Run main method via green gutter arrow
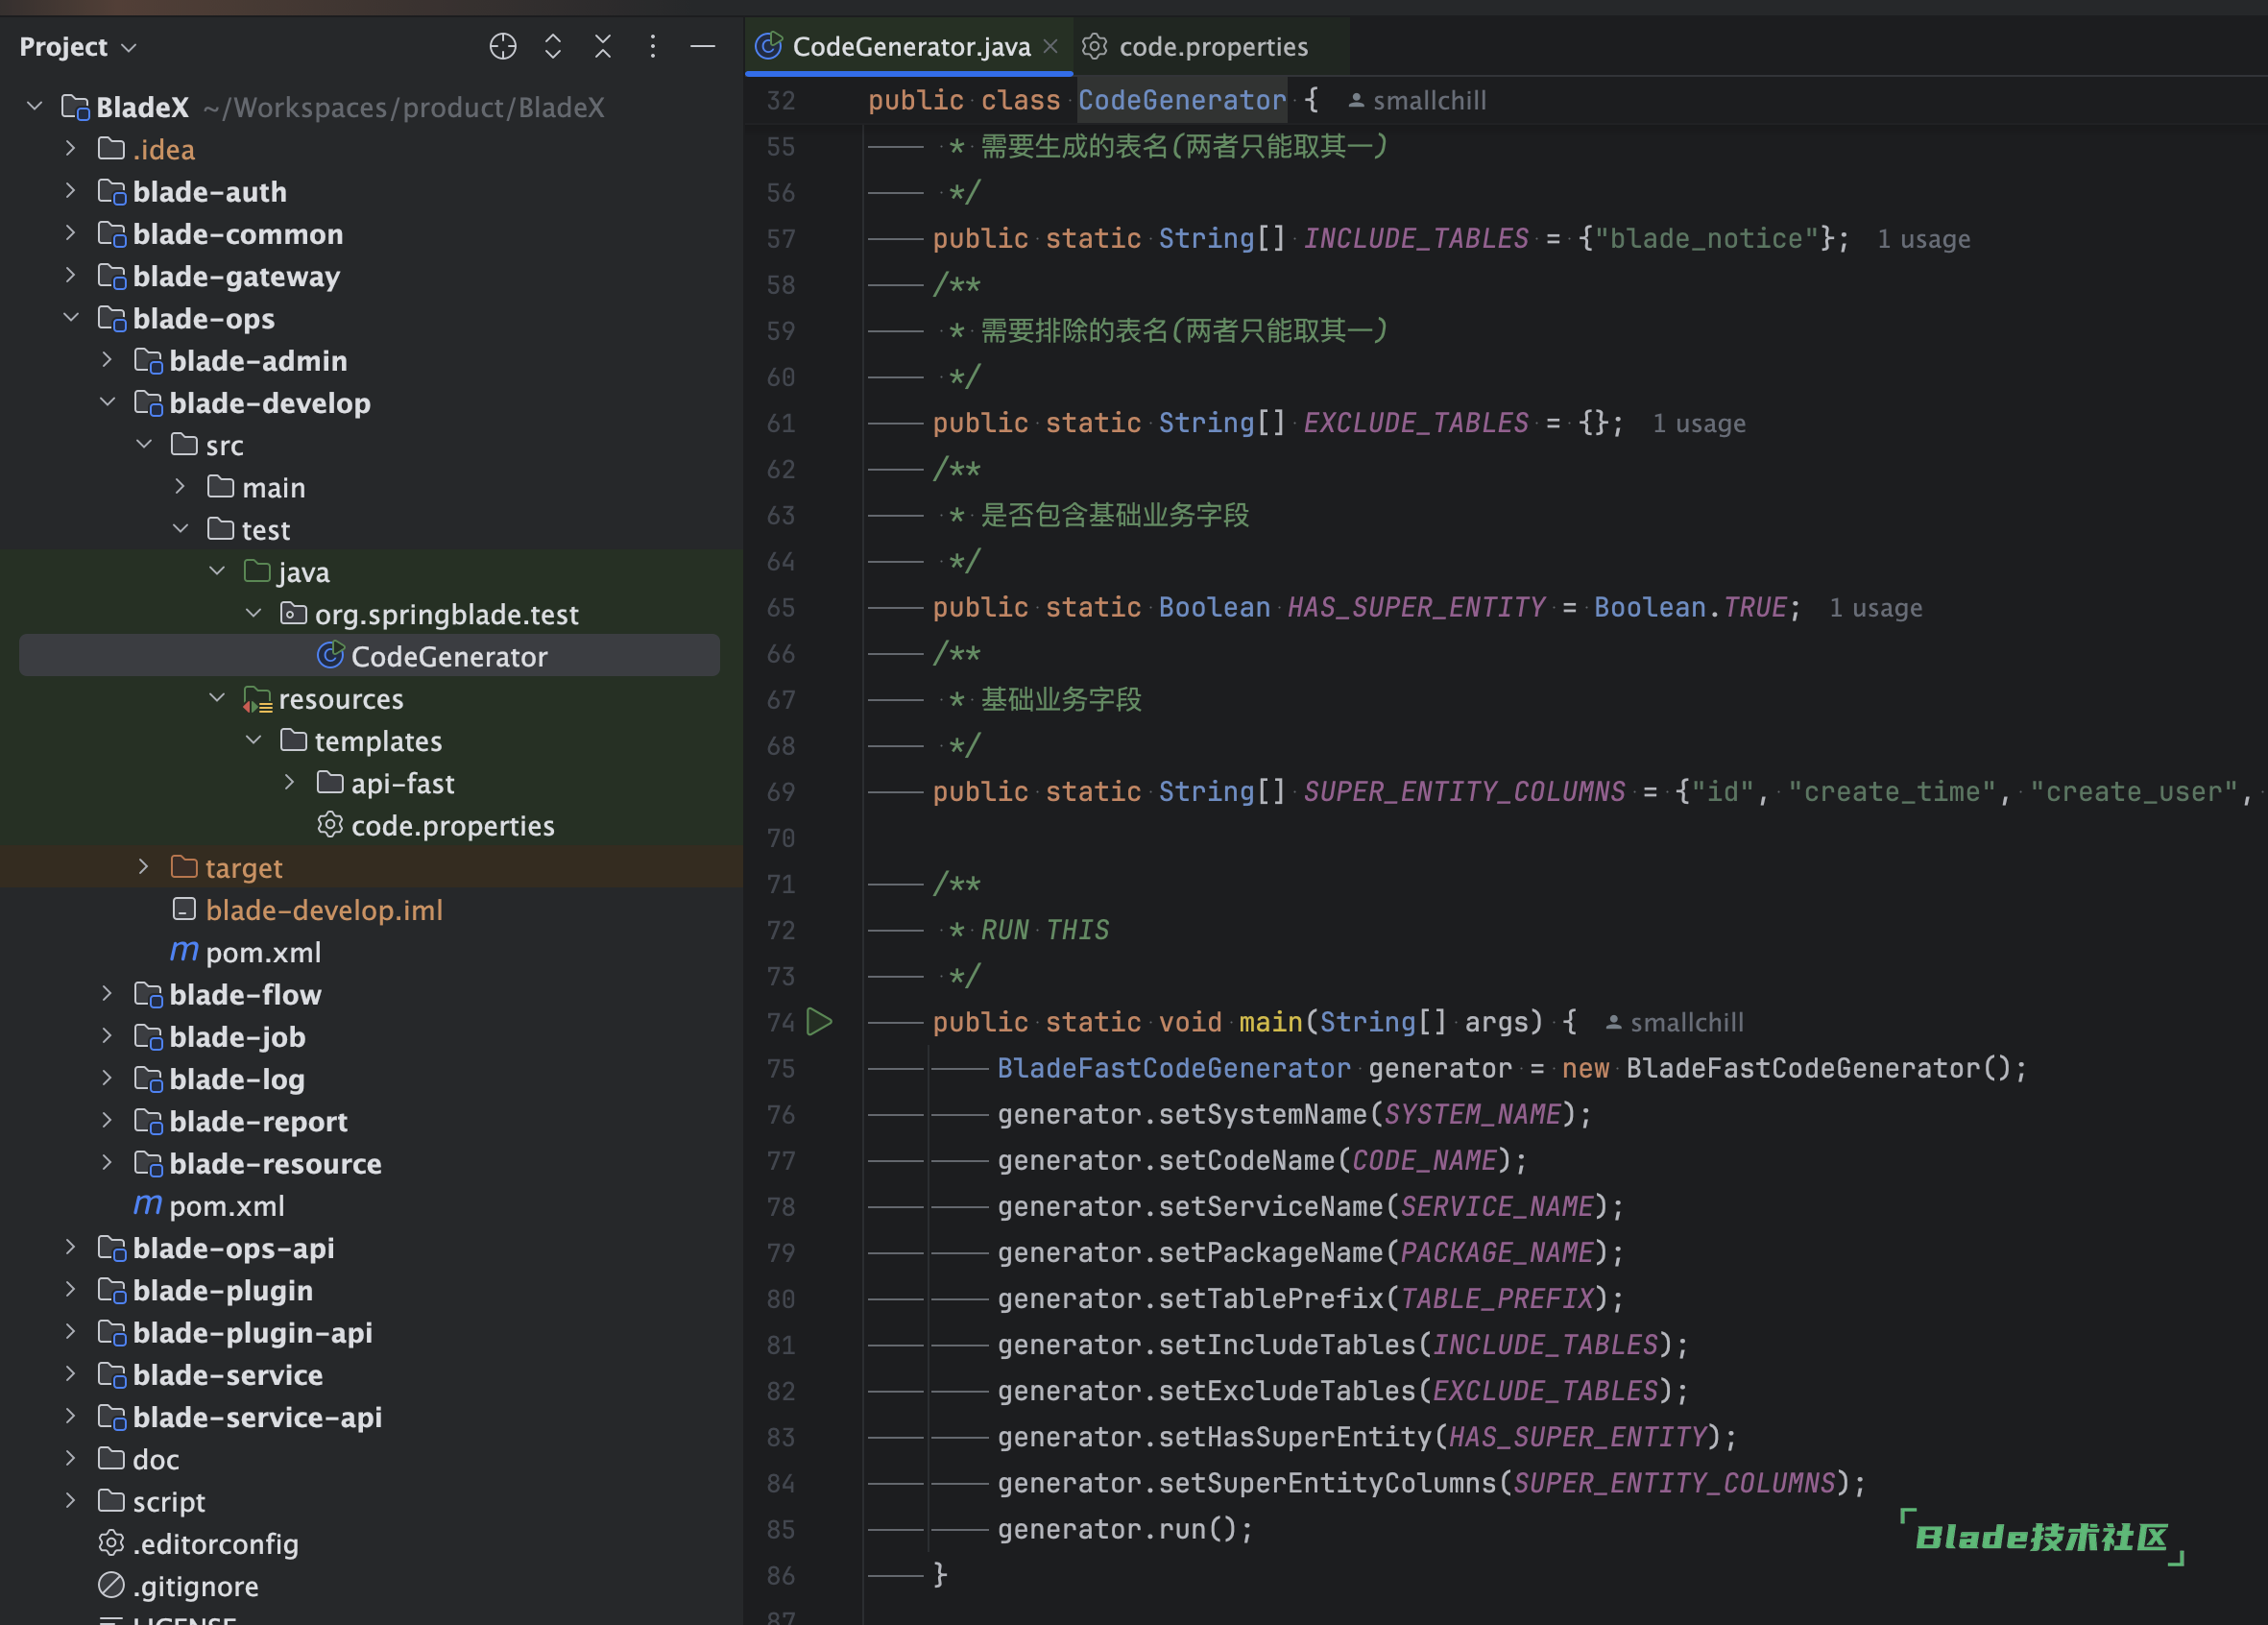2268x1625 pixels. 820,1021
